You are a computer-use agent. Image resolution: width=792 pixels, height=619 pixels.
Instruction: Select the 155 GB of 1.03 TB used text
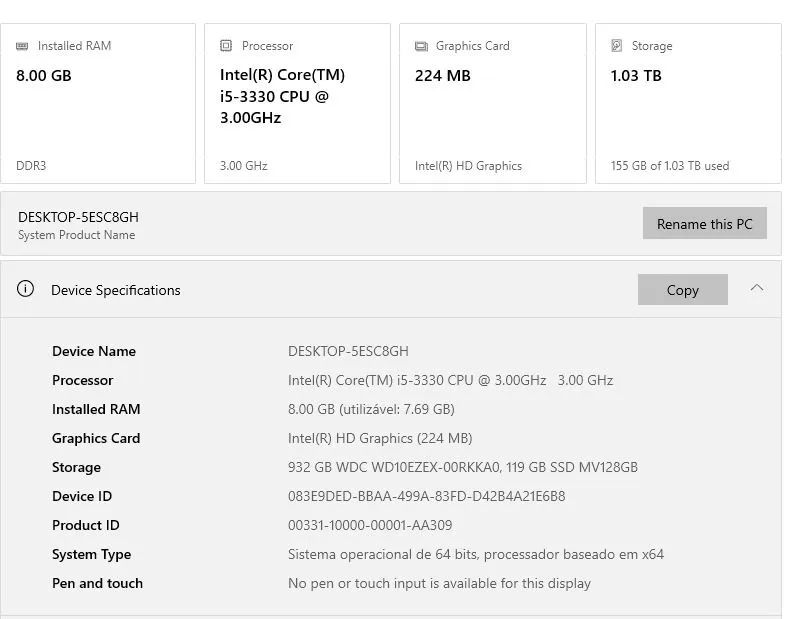[670, 166]
